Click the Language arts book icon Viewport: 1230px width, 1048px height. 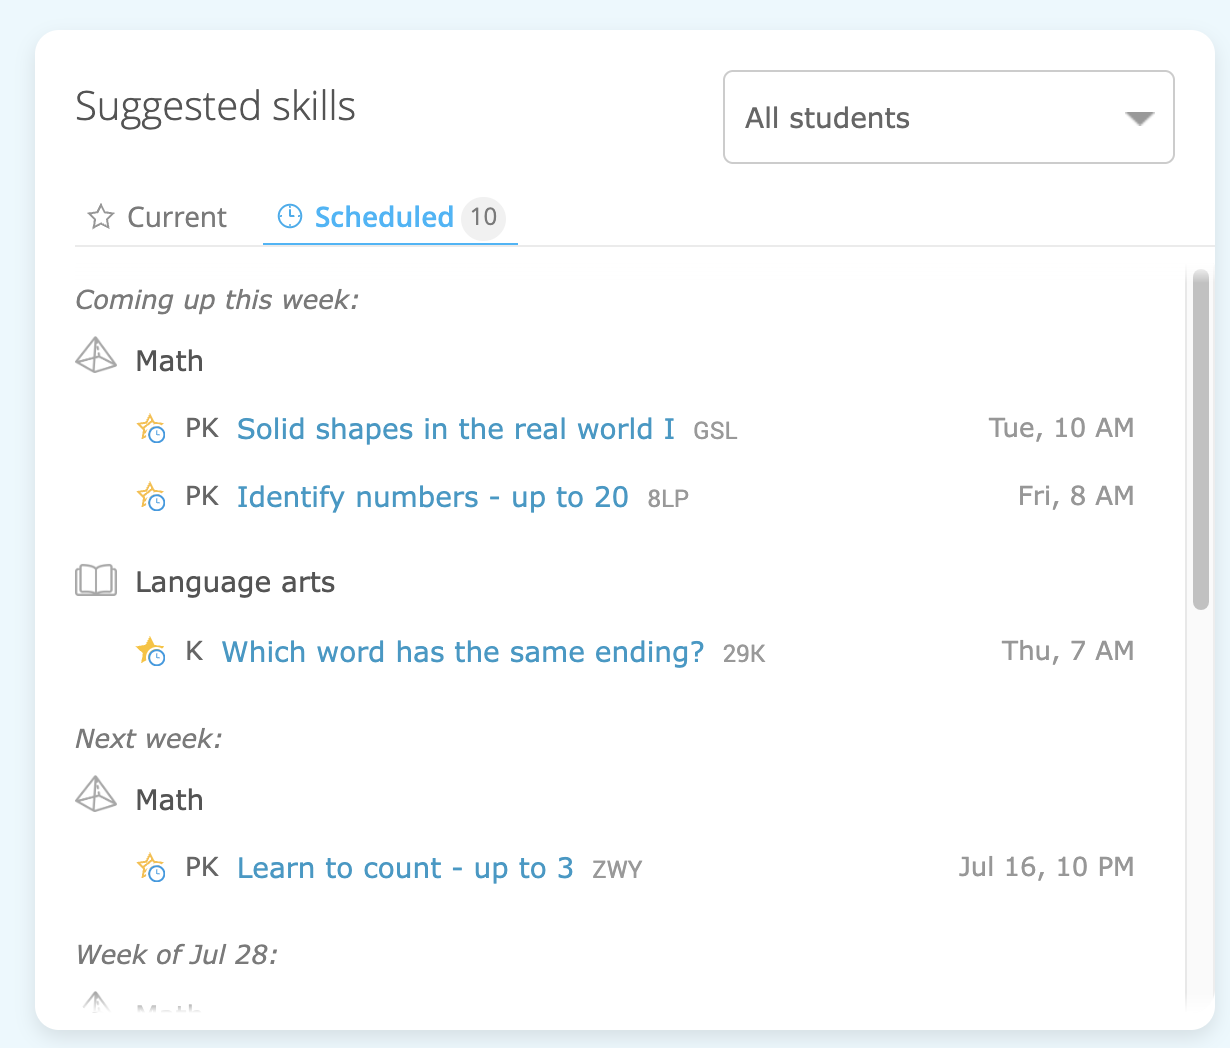96,580
